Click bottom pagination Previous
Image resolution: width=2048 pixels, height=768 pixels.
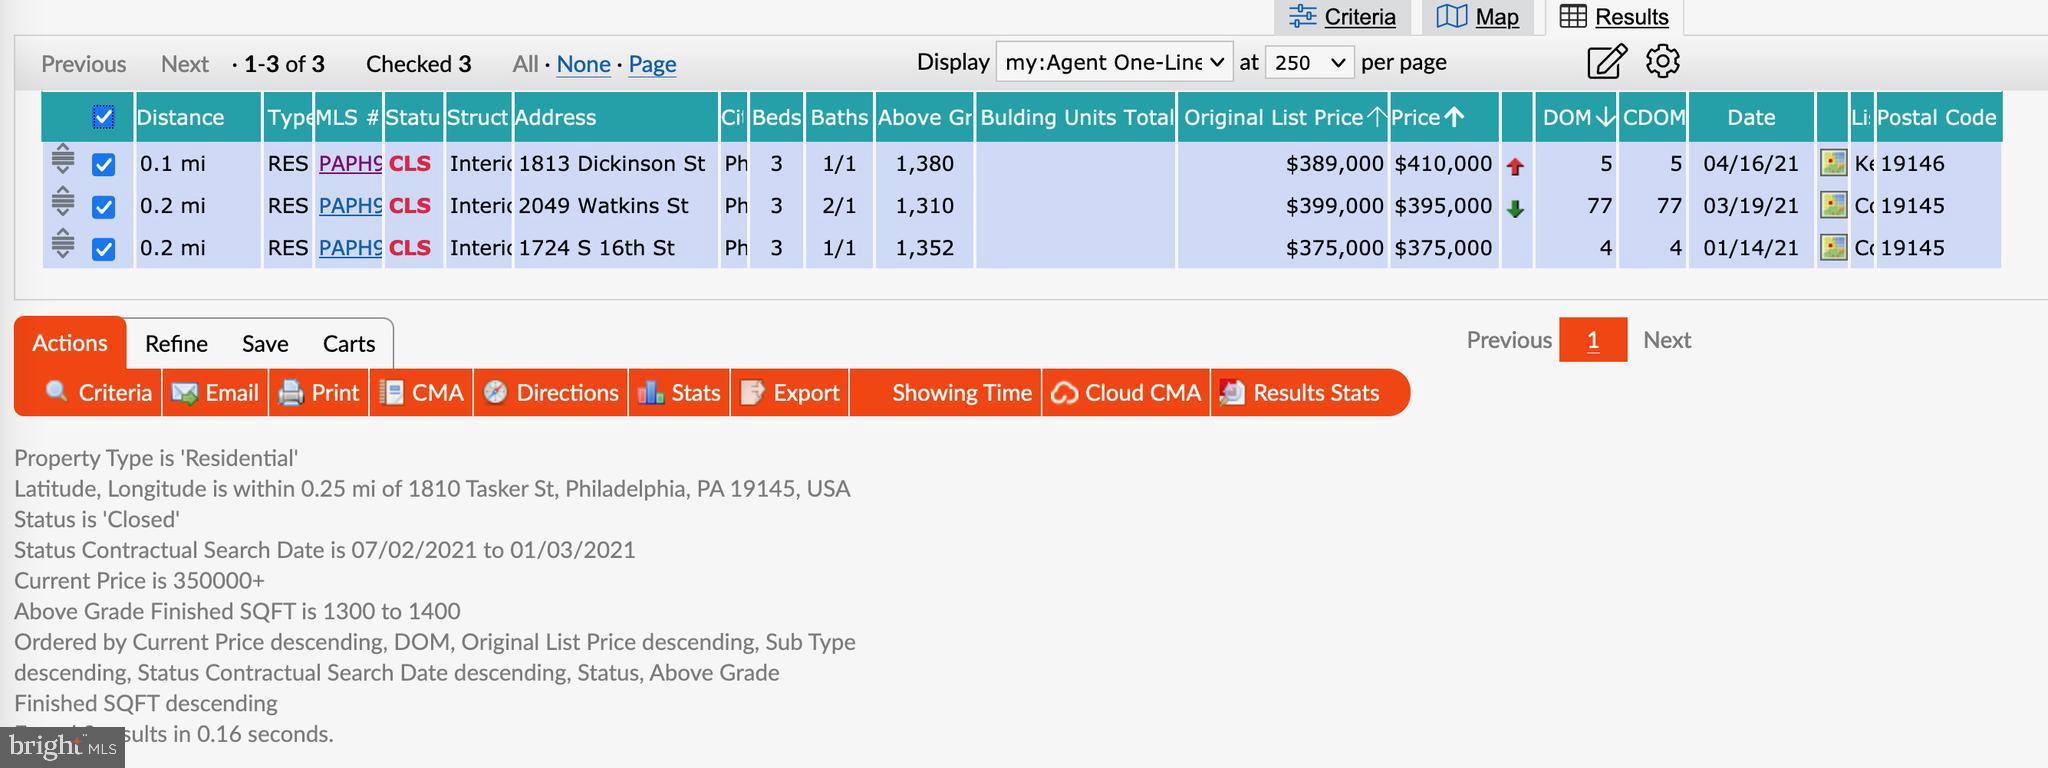pos(1509,340)
